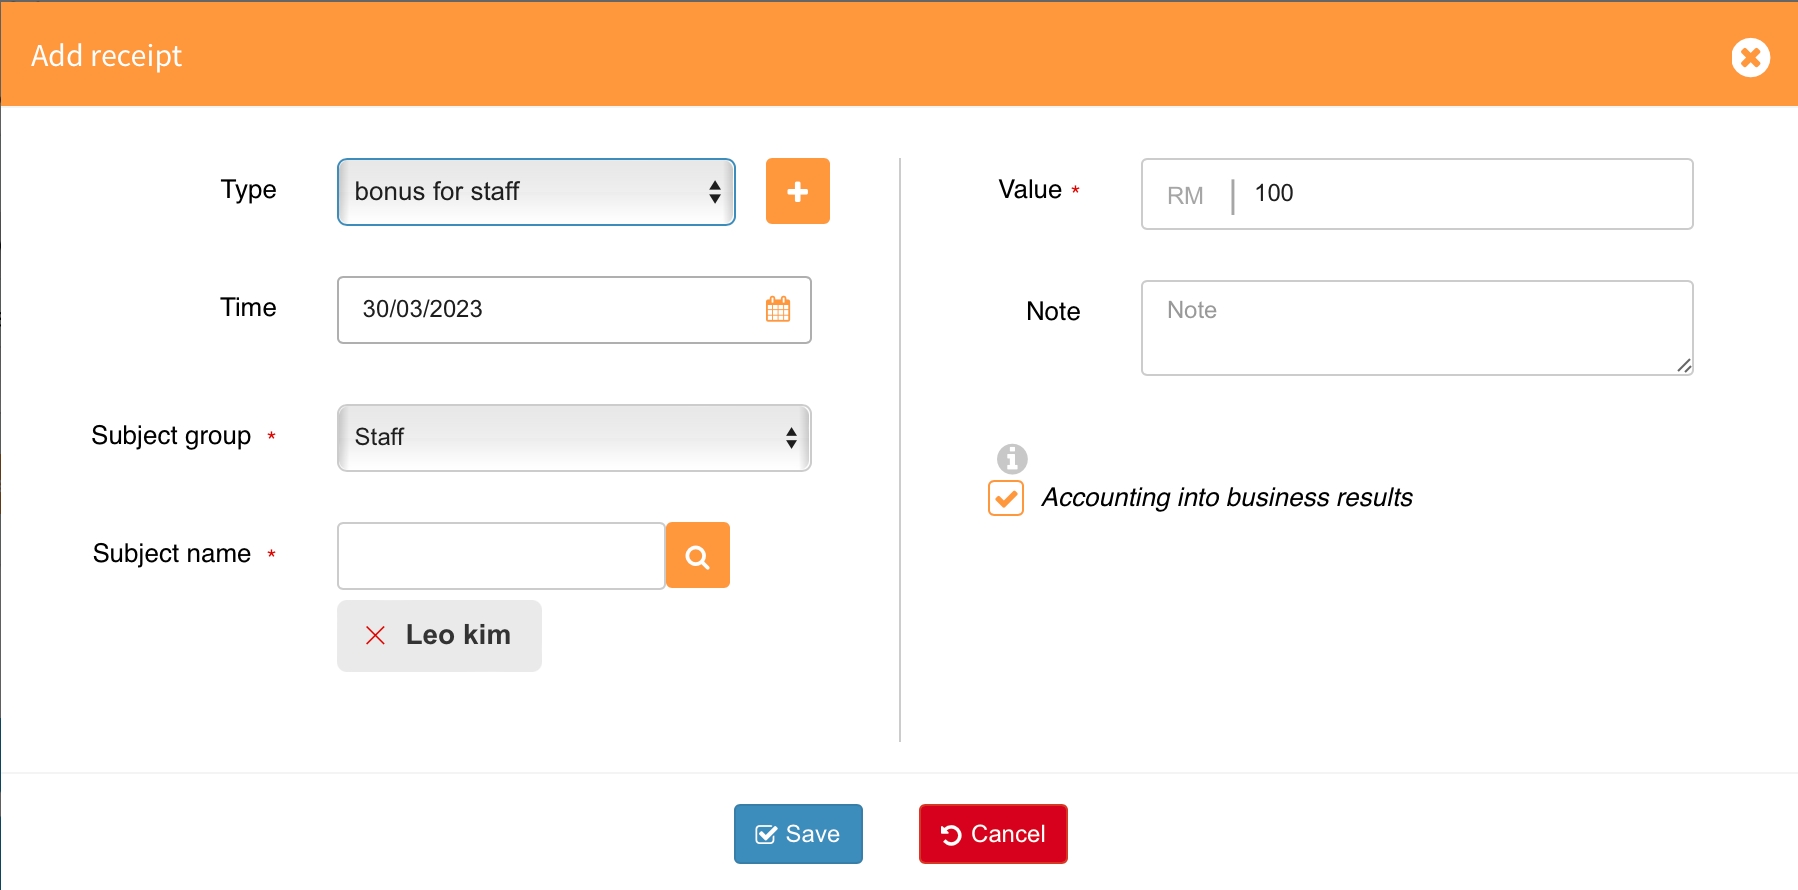The image size is (1798, 890).
Task: Click into the Note text area
Action: 1416,328
